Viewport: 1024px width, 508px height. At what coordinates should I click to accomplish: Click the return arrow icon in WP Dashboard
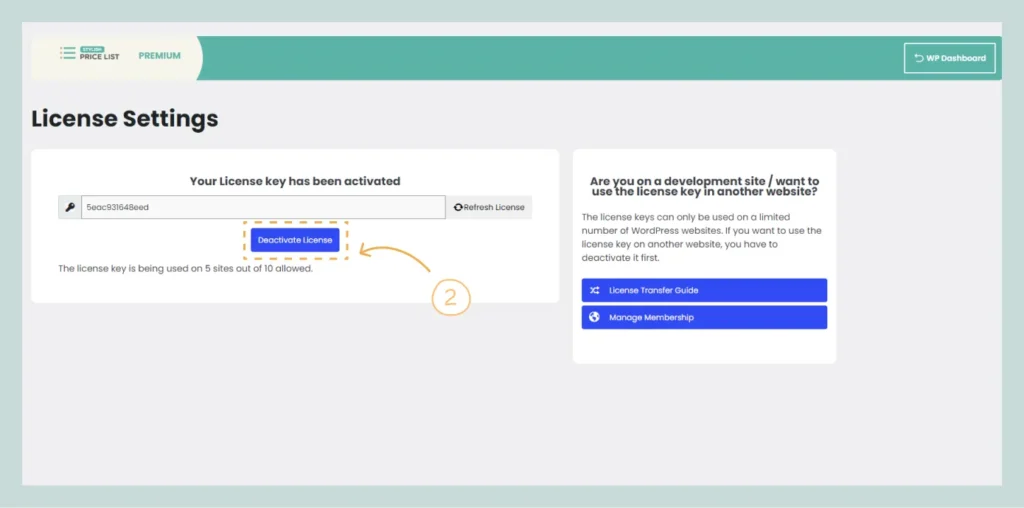[919, 58]
